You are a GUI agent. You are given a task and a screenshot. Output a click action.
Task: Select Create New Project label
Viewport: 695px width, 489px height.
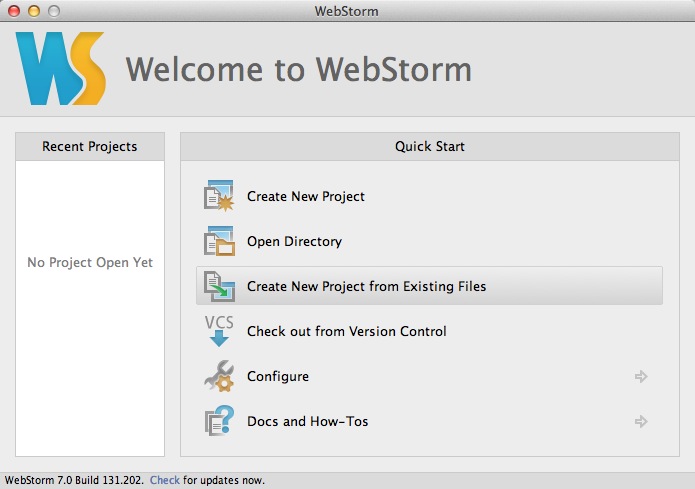click(306, 196)
